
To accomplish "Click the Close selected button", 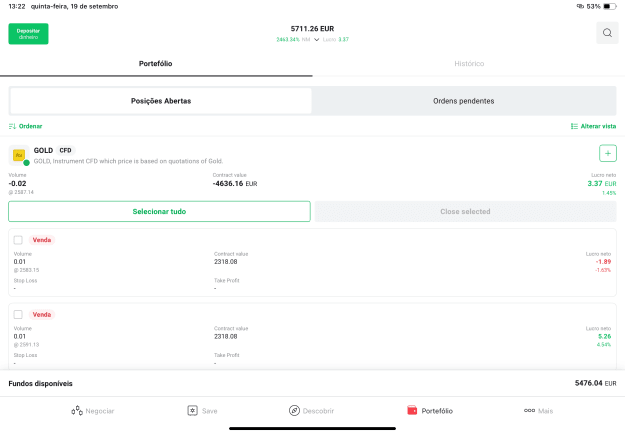I will tap(465, 211).
